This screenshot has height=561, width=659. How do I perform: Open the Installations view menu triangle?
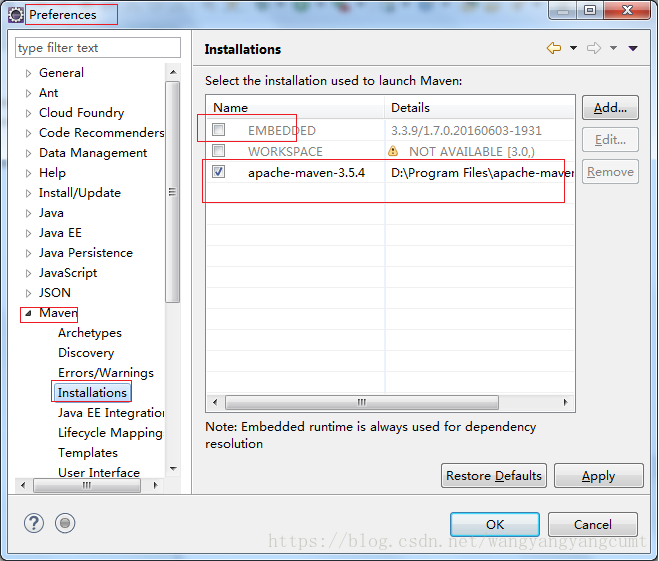click(x=633, y=48)
